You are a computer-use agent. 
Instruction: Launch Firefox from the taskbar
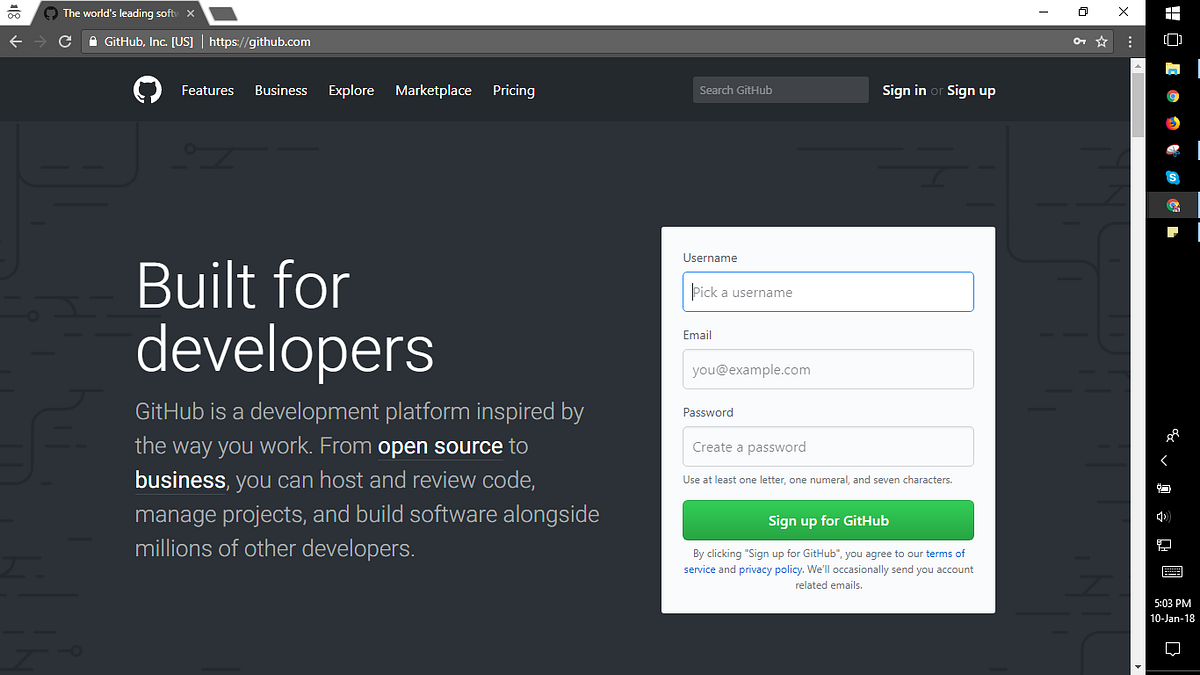tap(1172, 123)
